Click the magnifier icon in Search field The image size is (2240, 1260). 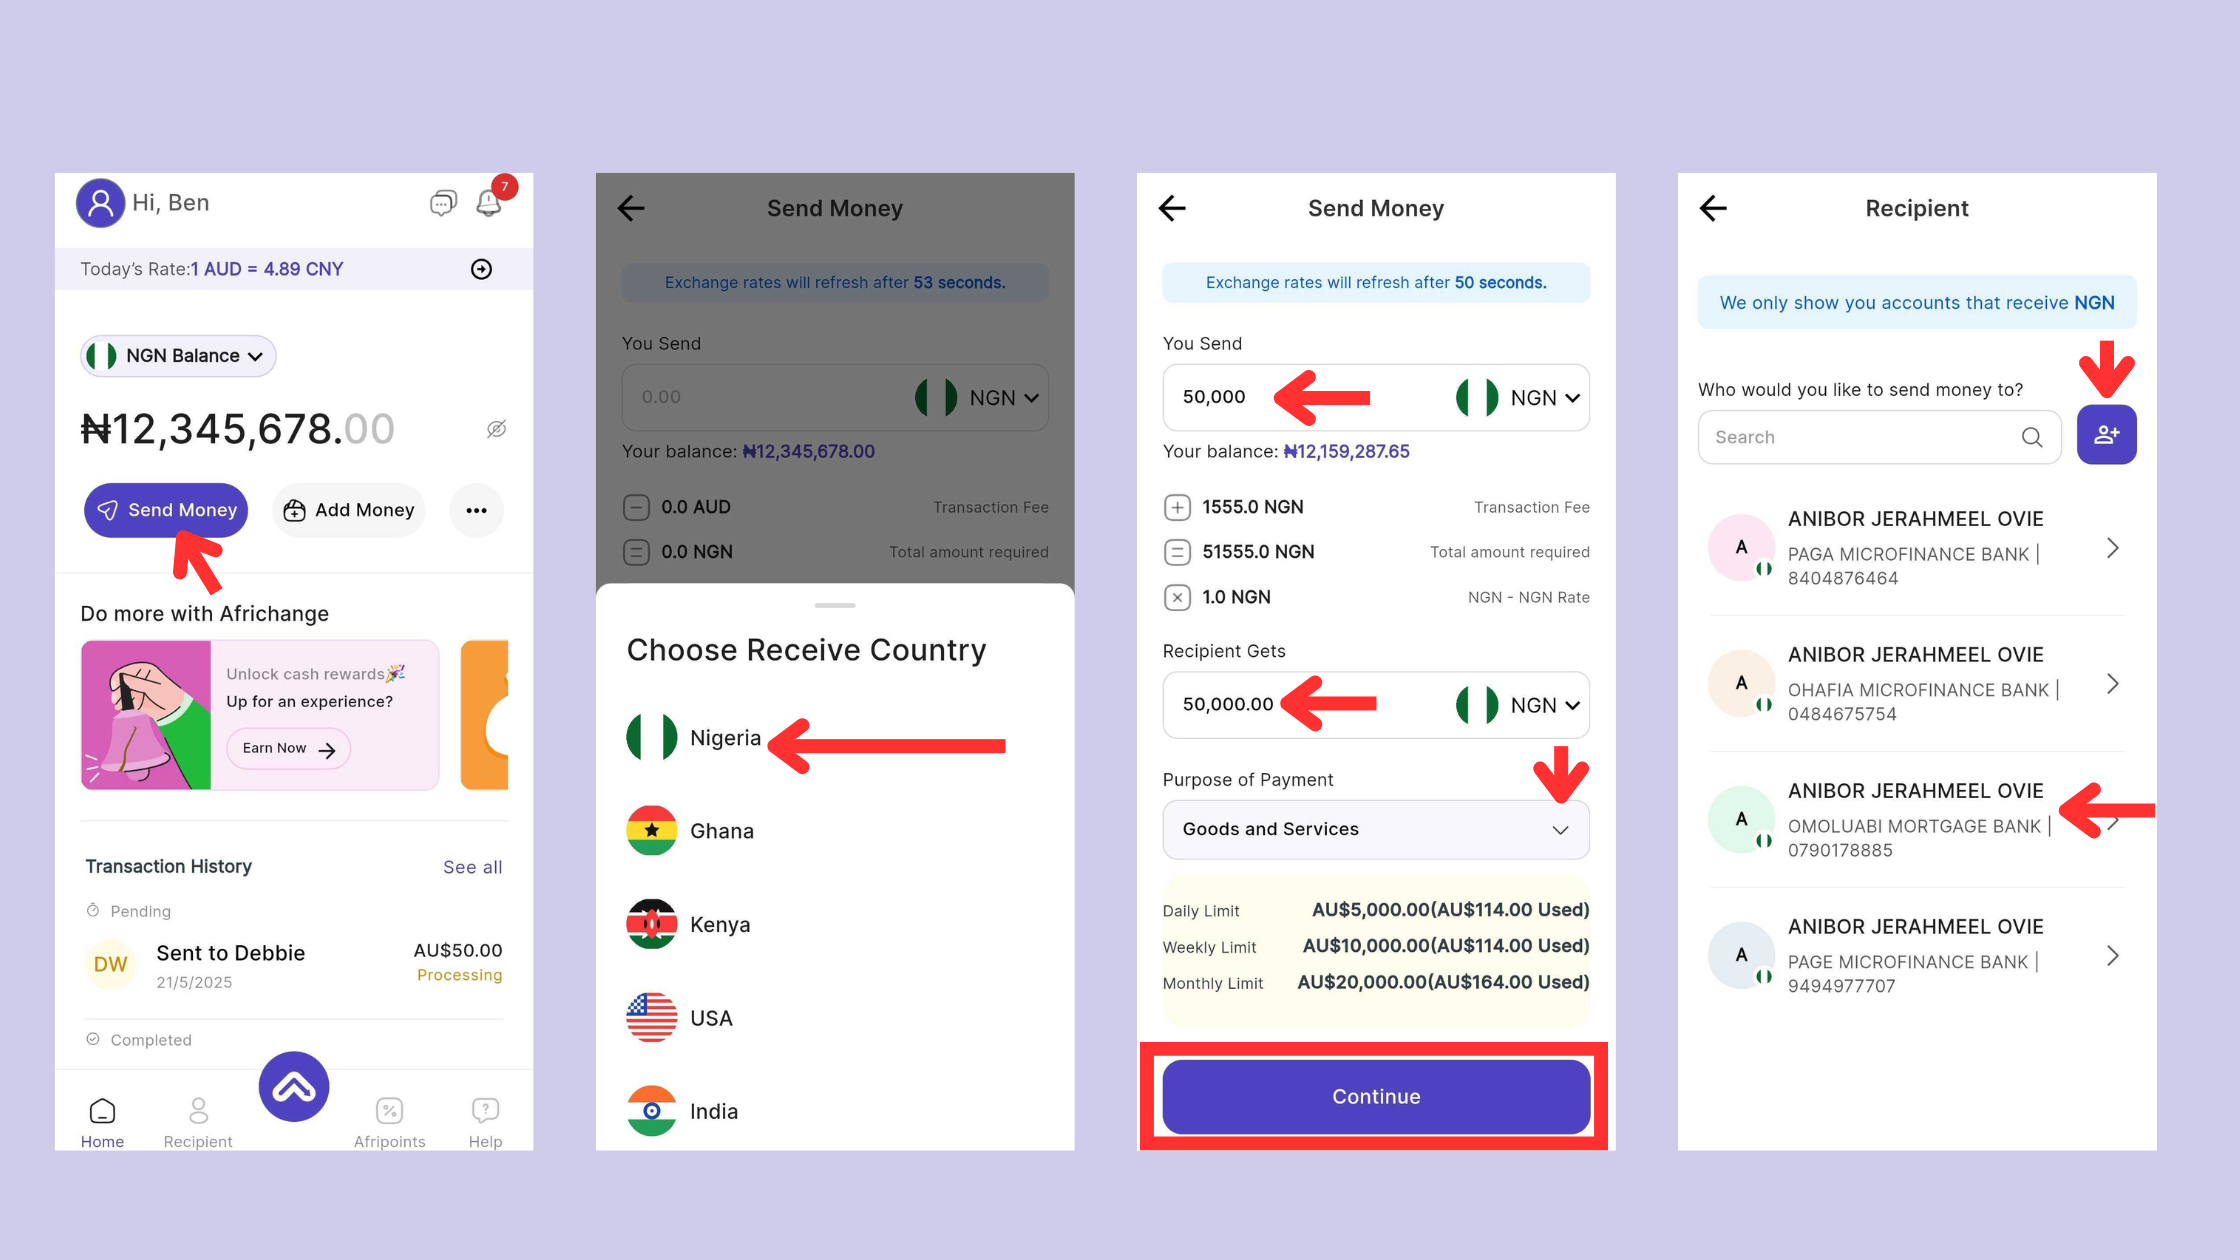point(2031,437)
